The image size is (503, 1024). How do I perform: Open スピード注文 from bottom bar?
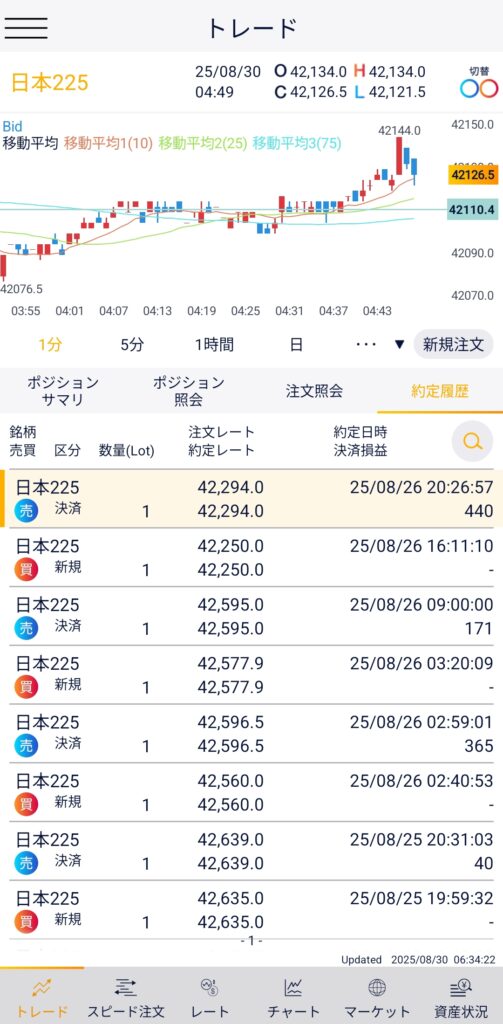tap(125, 998)
